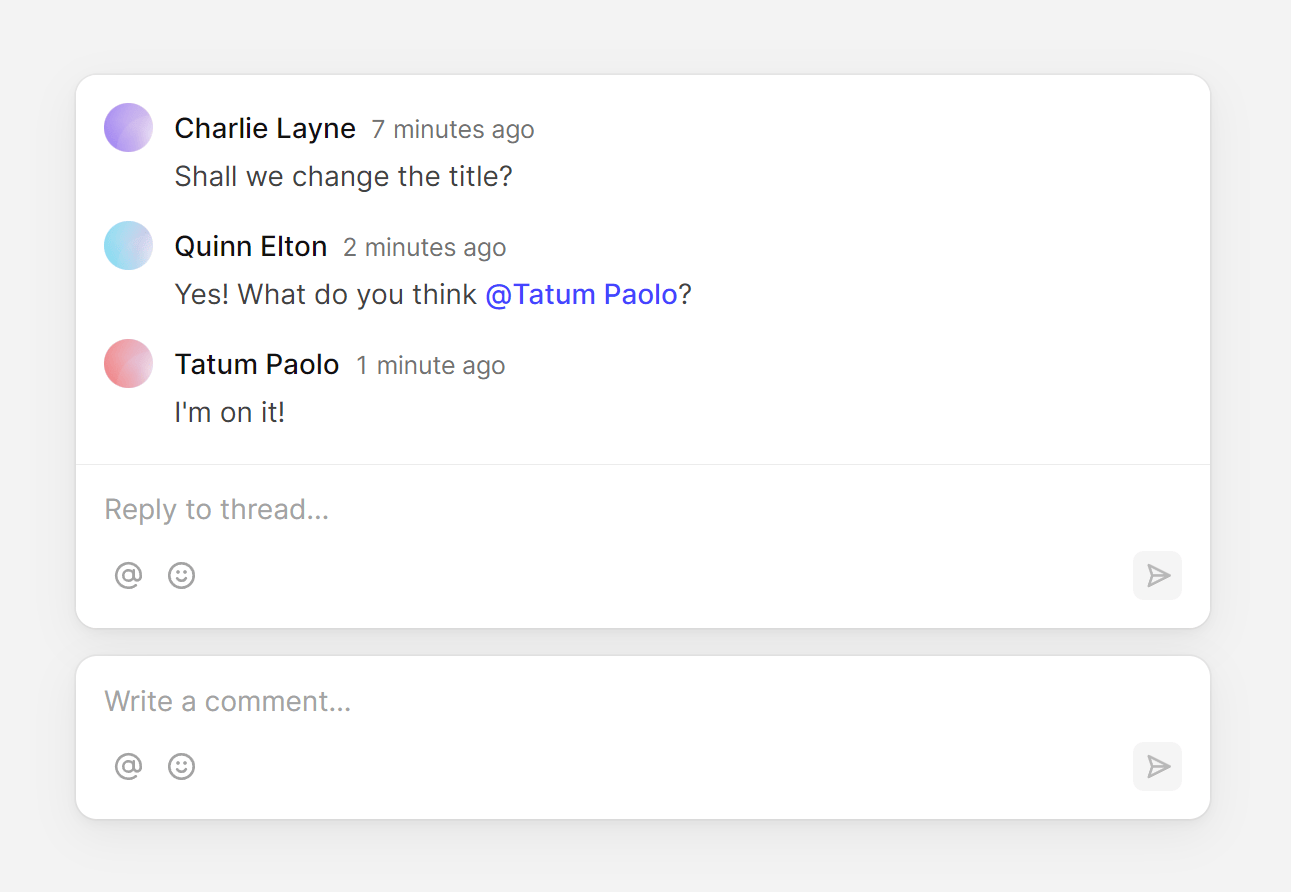Click Quinn Elton's name

(x=251, y=246)
